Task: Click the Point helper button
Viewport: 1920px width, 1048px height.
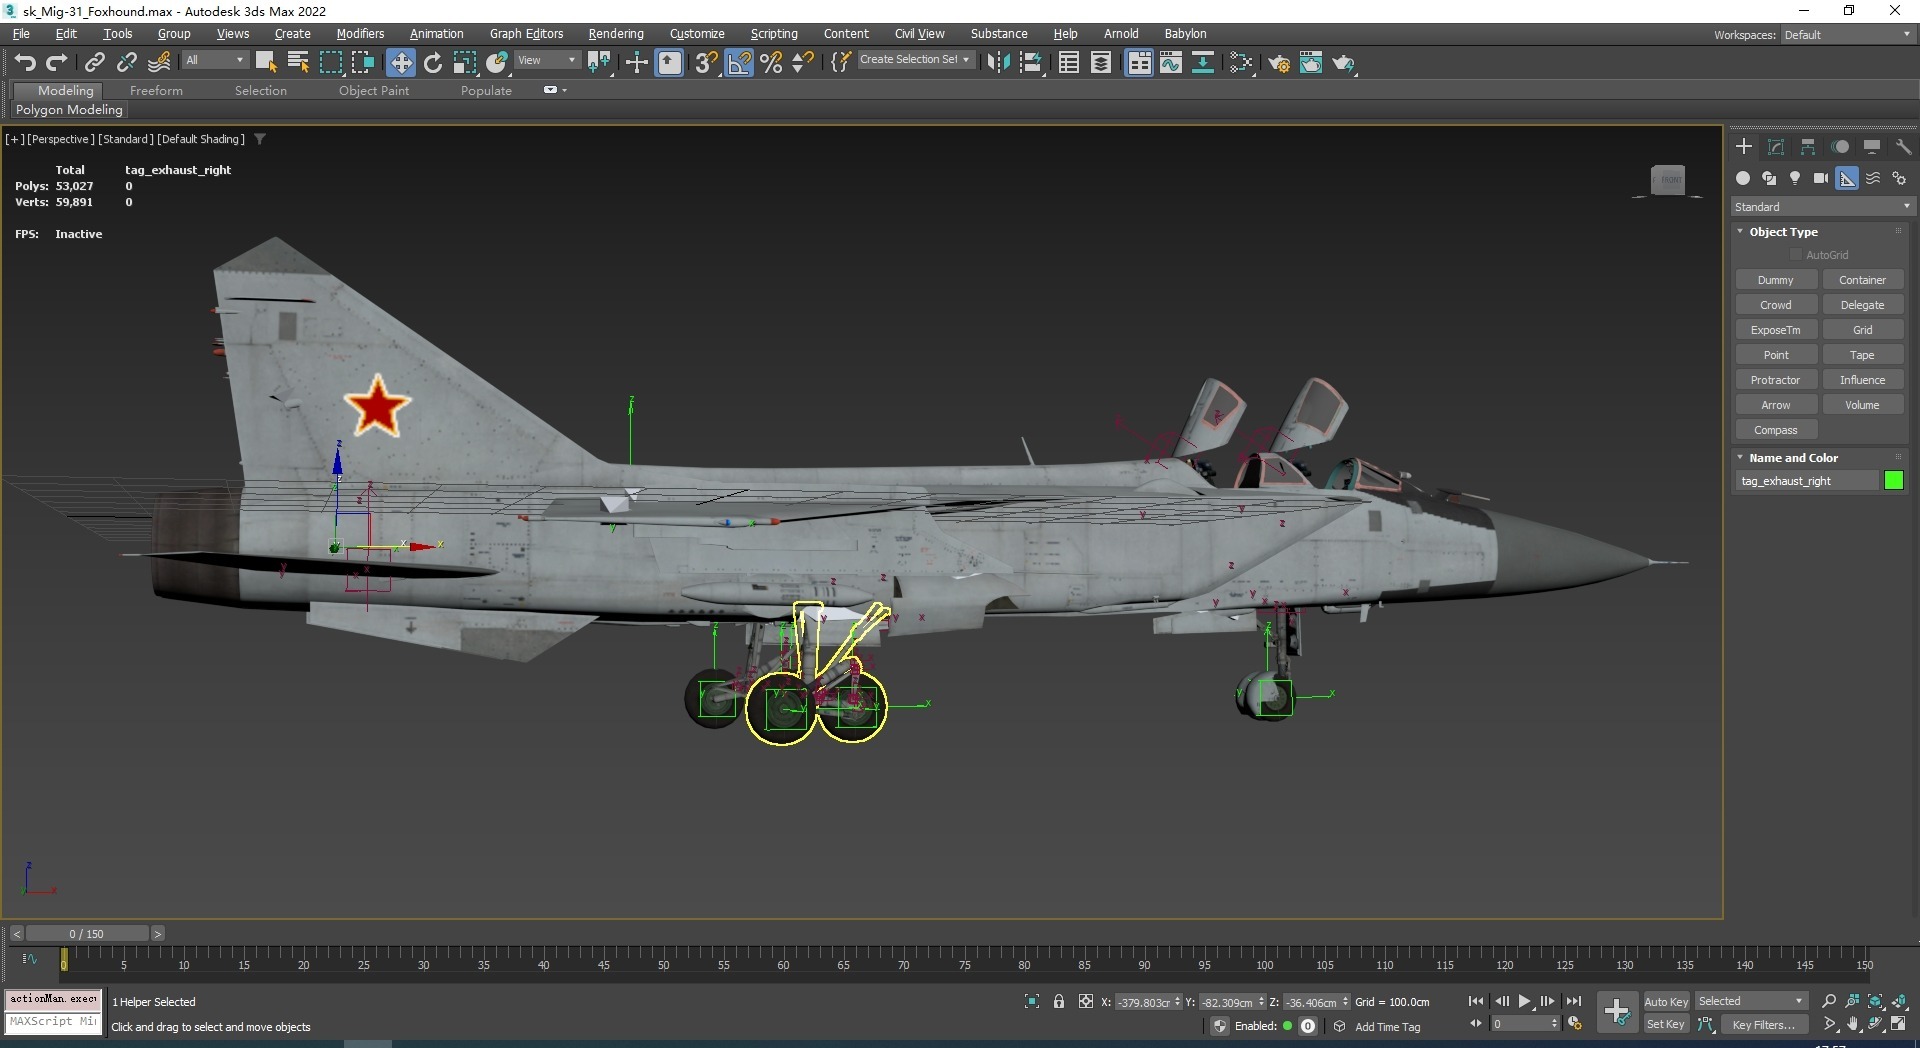Action: point(1776,355)
